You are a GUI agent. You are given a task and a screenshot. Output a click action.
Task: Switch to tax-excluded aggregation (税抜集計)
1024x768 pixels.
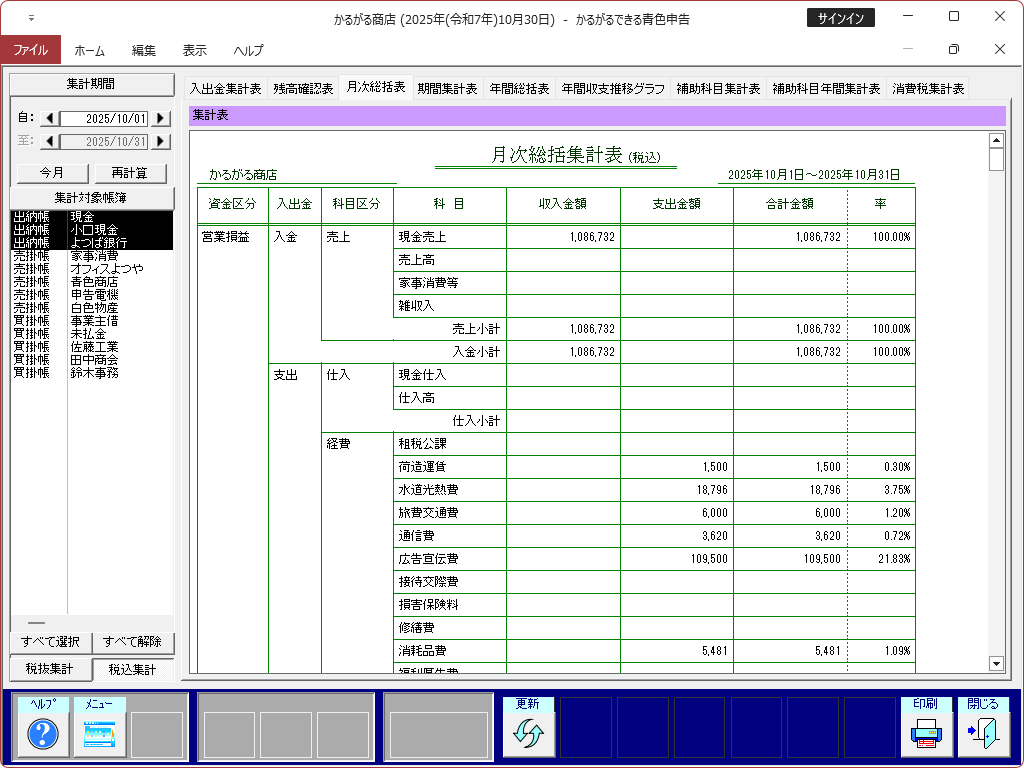pos(48,669)
